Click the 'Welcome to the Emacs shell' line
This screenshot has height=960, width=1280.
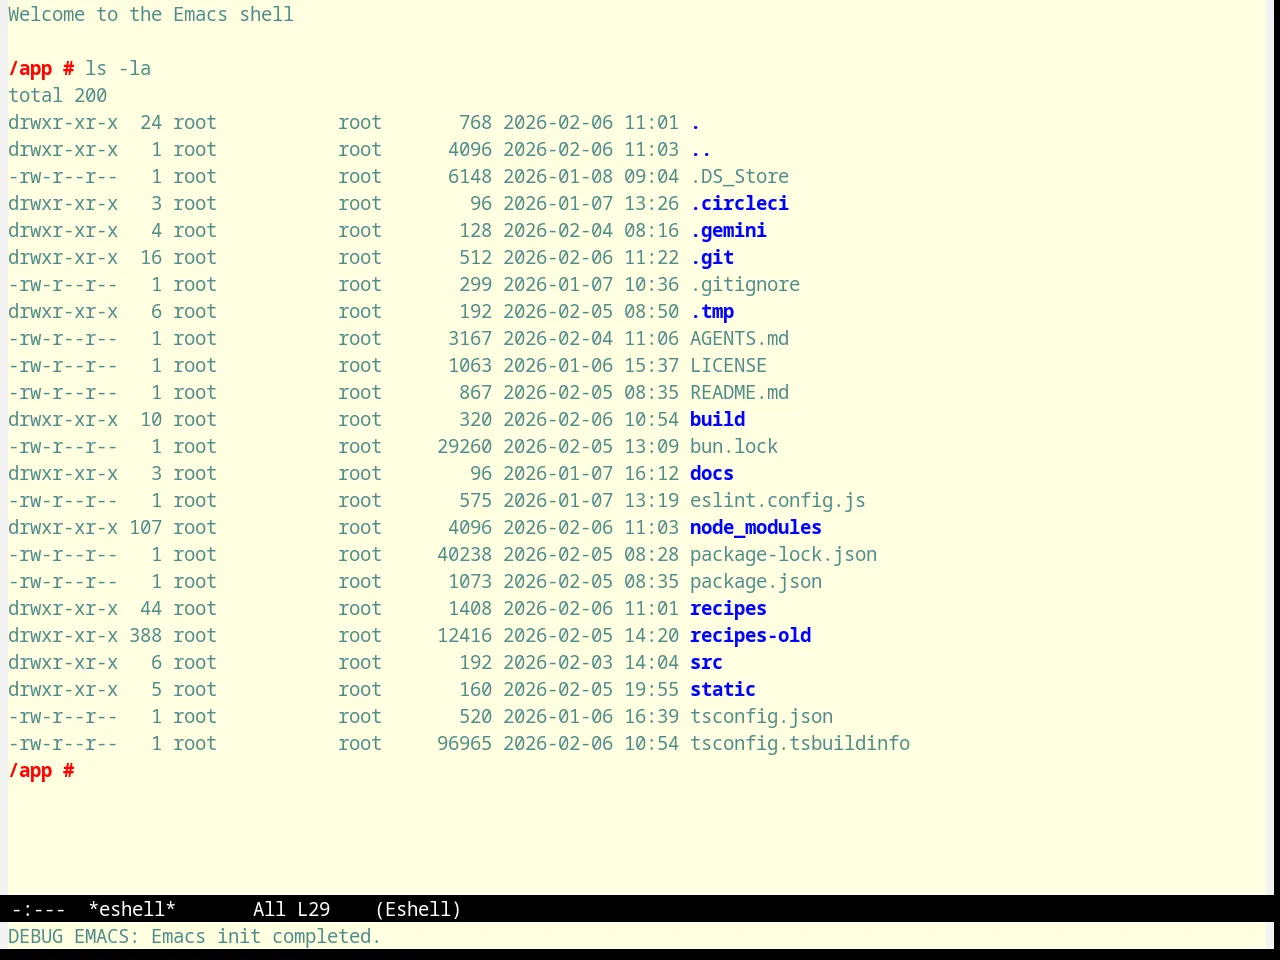[x=151, y=15]
